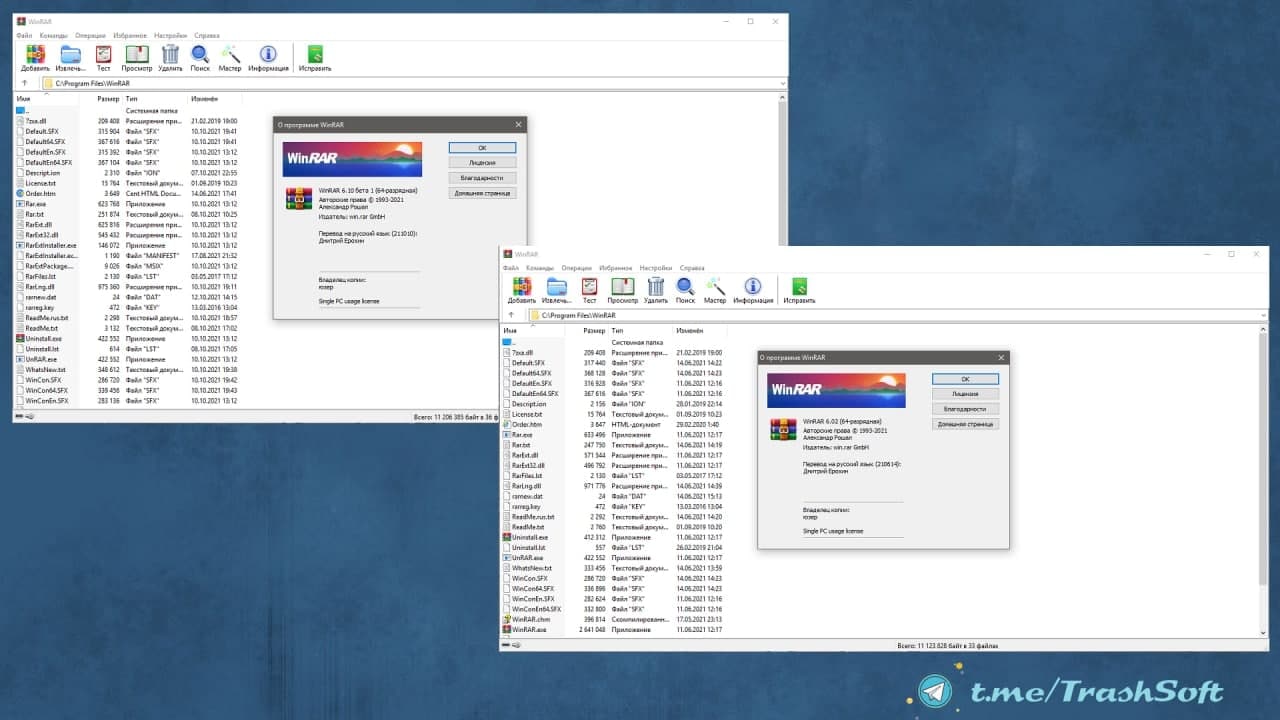
Task: Click the Информация icon in the bottom-right WinRAR window
Action: tap(753, 287)
